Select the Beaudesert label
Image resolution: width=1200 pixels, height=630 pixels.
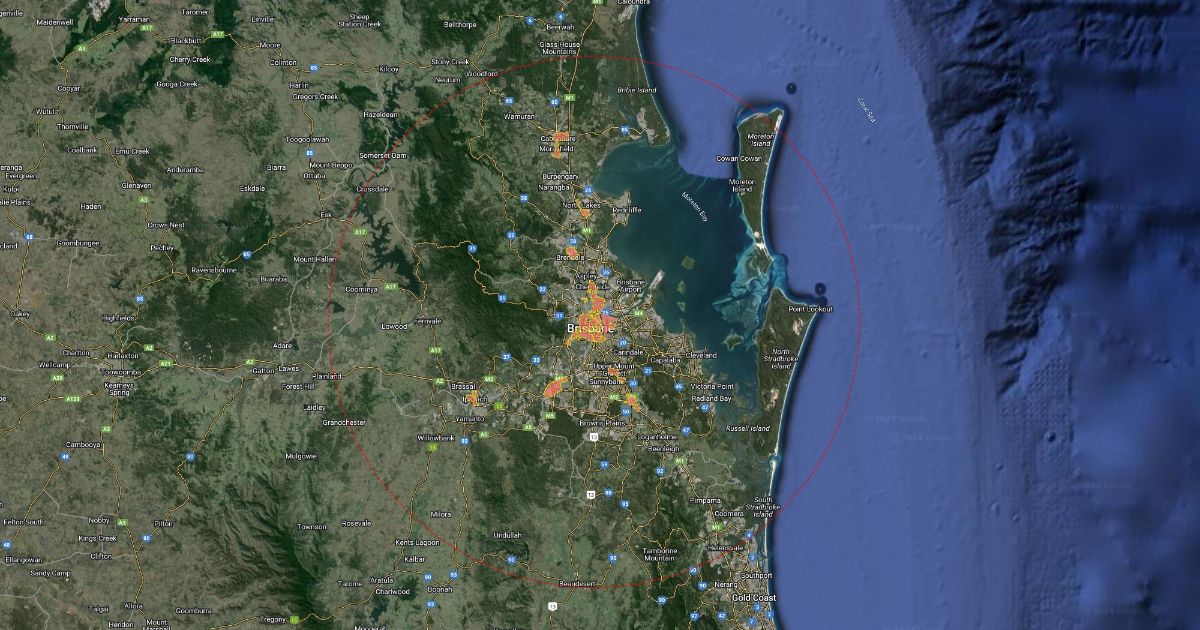point(577,582)
